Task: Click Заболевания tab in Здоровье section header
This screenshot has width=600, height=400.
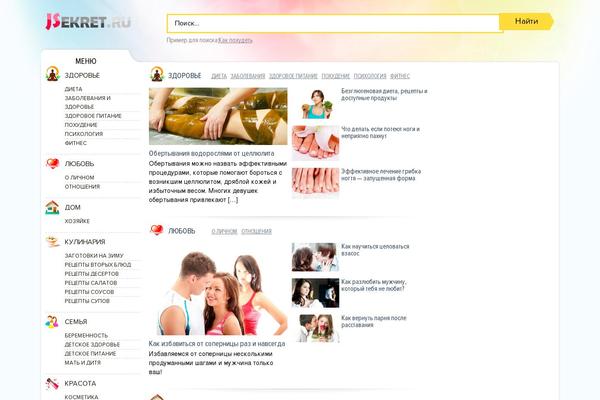Action: pyautogui.click(x=248, y=76)
